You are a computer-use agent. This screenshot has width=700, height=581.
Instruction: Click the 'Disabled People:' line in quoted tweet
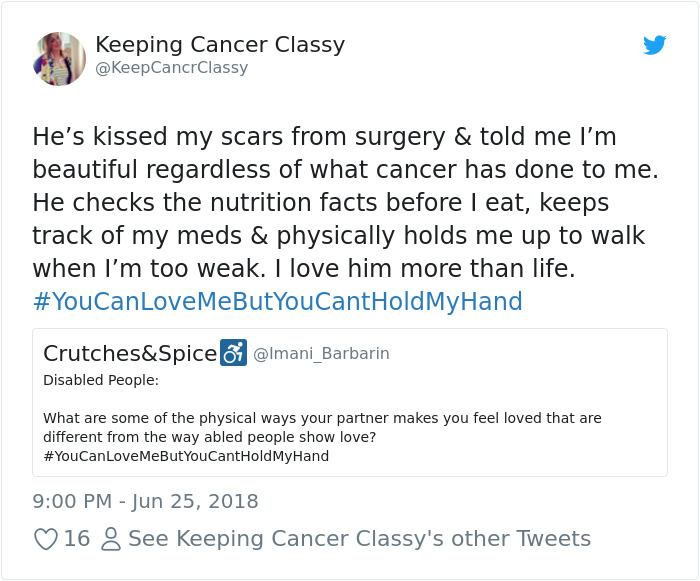[101, 380]
